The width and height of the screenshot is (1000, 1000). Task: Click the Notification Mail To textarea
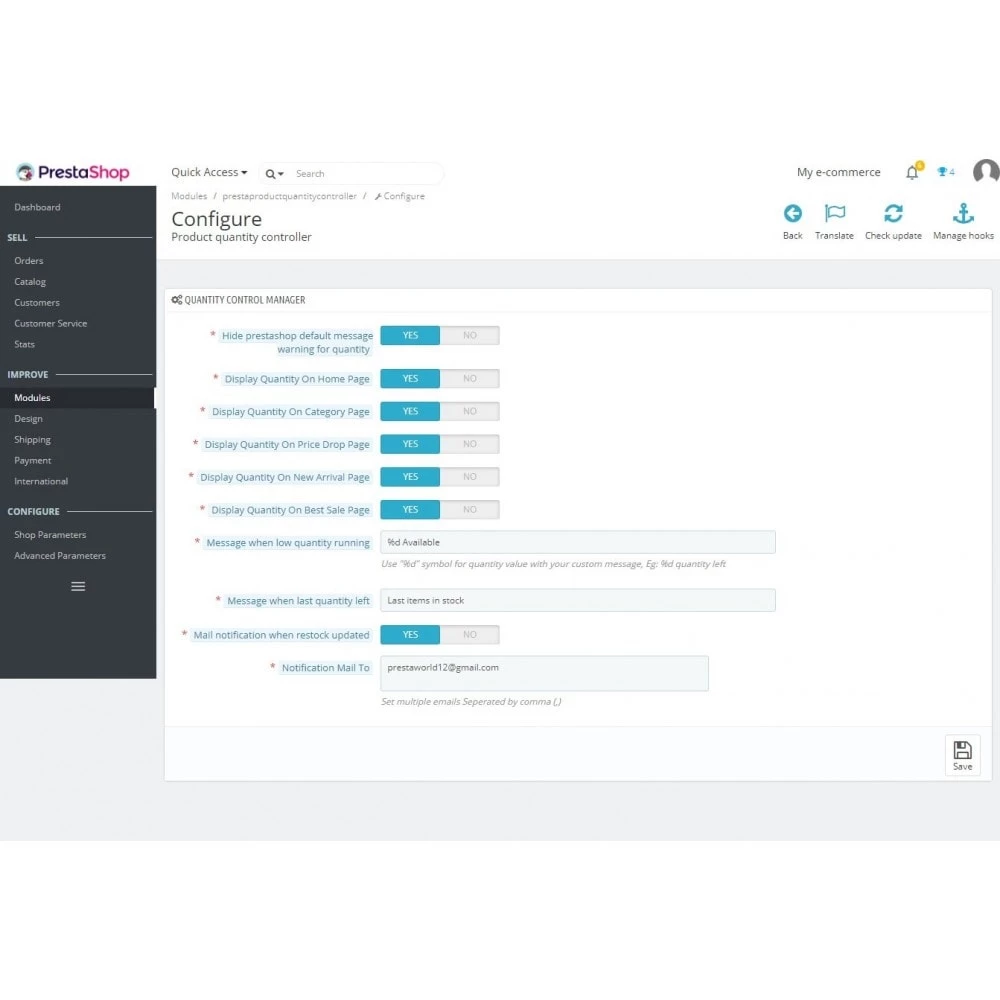pyautogui.click(x=544, y=673)
